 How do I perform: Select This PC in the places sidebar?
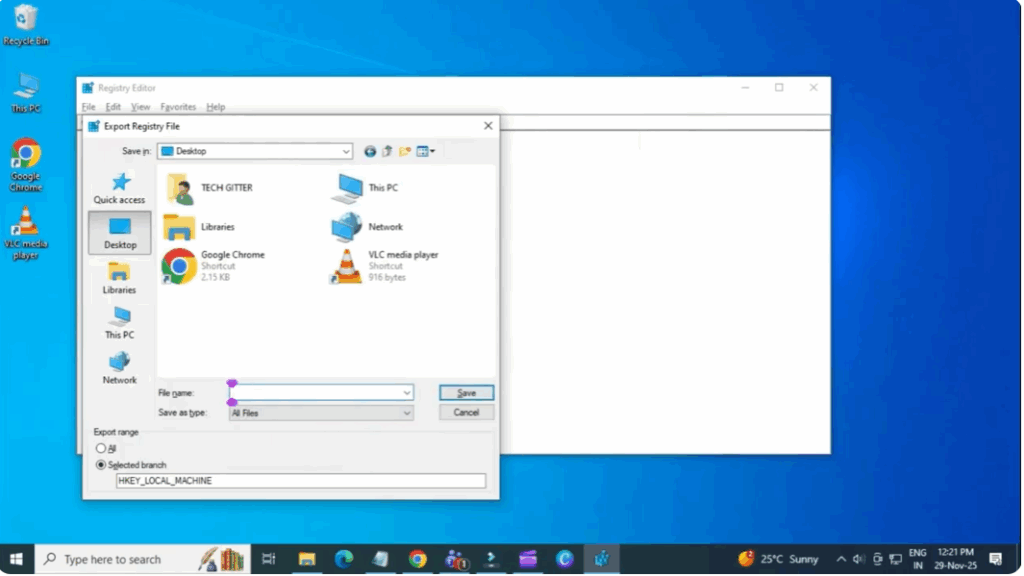click(x=119, y=322)
